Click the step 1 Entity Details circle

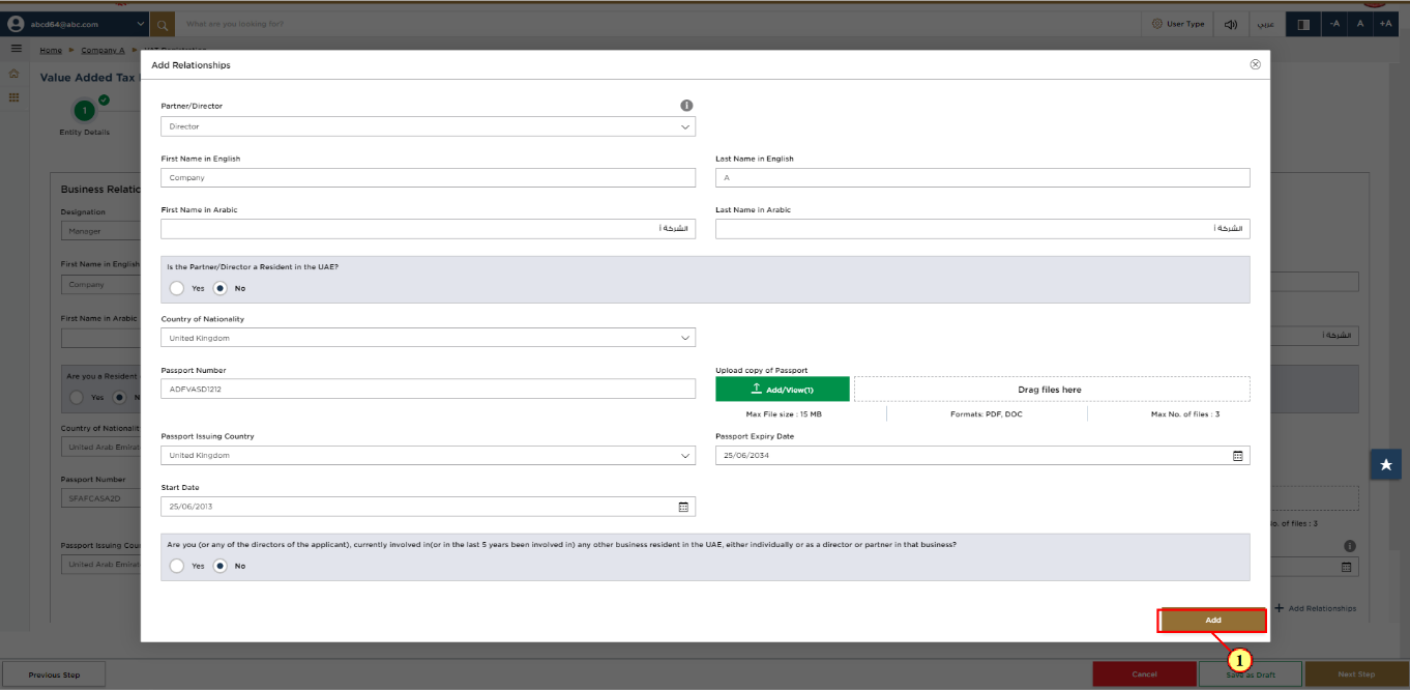click(85, 110)
